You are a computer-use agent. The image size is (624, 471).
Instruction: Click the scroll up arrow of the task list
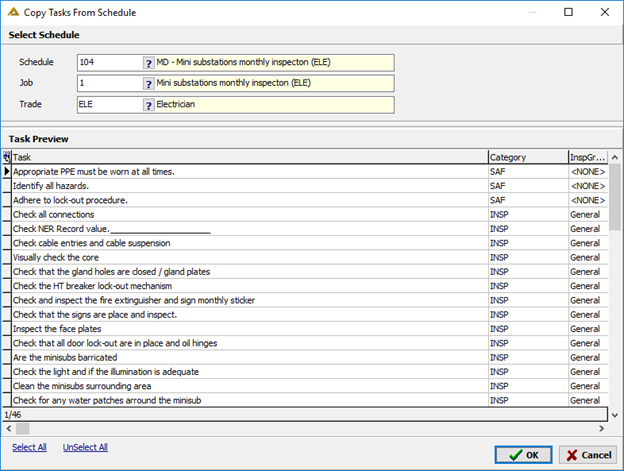(615, 158)
